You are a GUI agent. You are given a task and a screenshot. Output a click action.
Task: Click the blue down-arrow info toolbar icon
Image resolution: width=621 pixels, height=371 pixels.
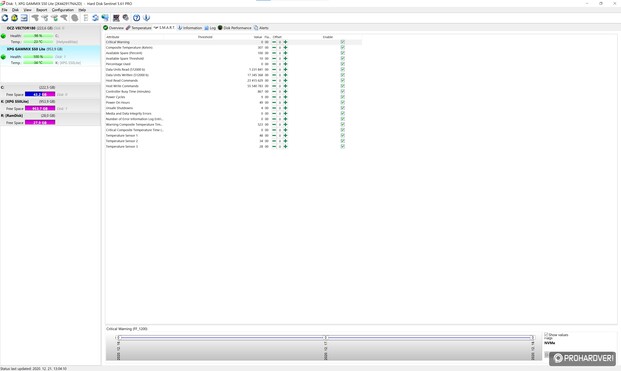[x=147, y=18]
